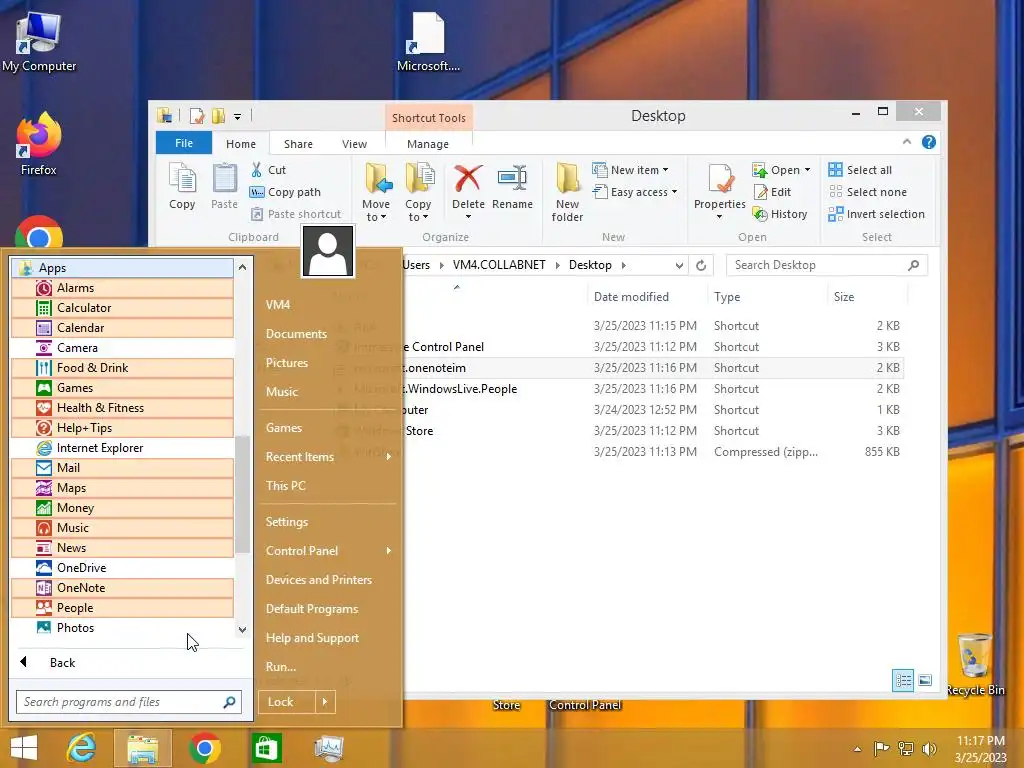Open Chrome from the taskbar
Viewport: 1024px width, 768px height.
pyautogui.click(x=204, y=748)
